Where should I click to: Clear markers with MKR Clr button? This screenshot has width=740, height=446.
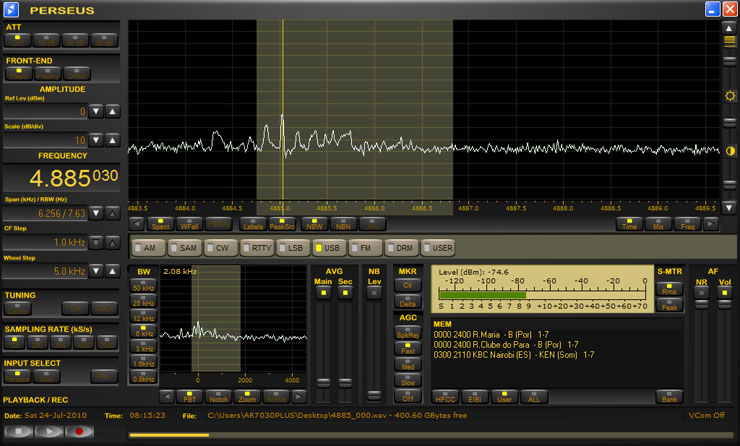coord(408,285)
